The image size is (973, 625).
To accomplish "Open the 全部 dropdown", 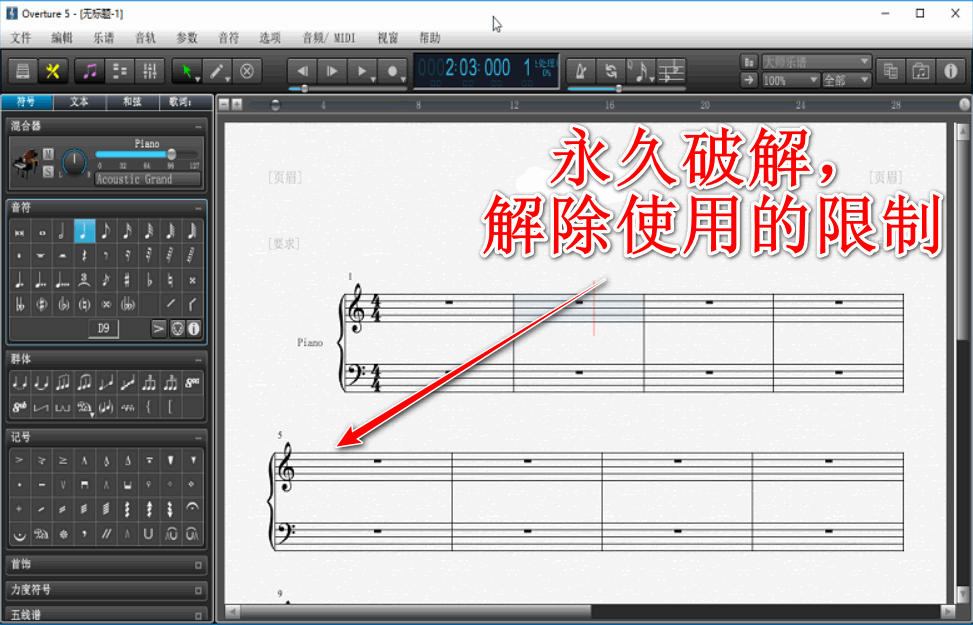I will click(x=846, y=81).
